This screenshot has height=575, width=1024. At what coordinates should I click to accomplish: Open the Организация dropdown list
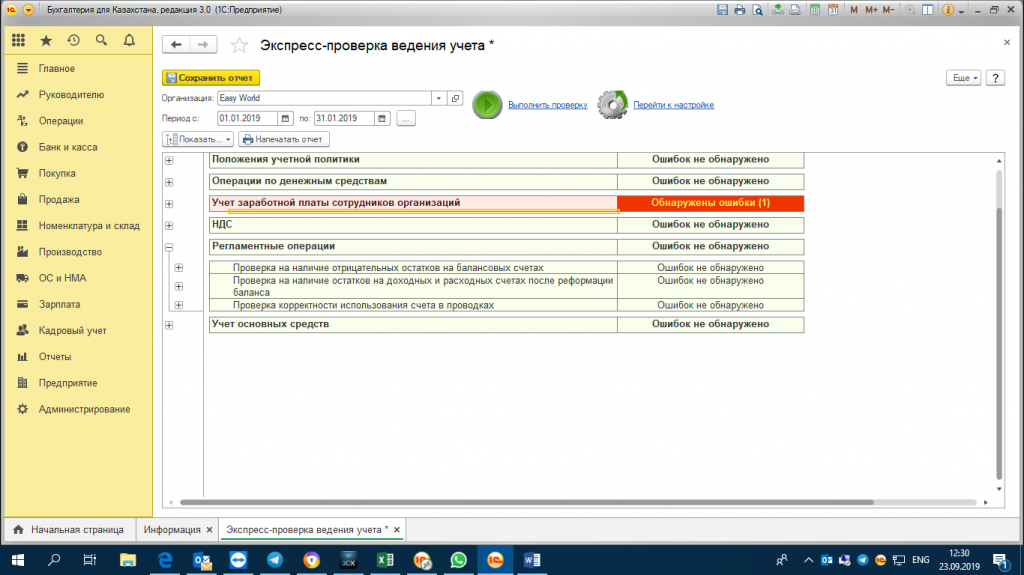coord(439,98)
